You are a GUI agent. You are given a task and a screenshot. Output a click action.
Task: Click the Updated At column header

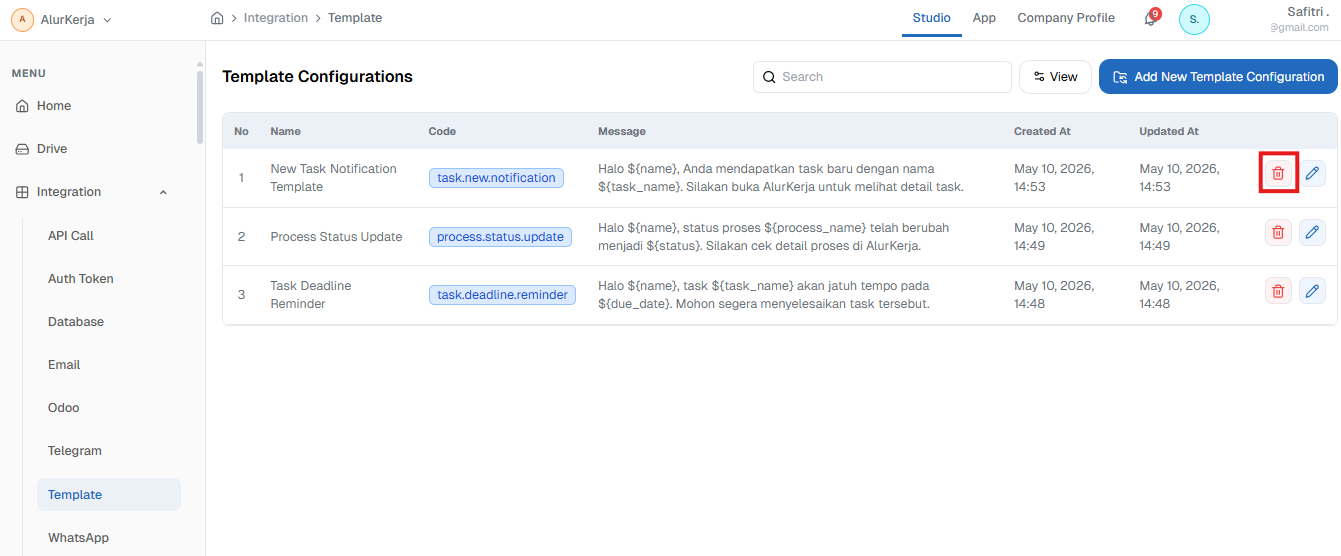click(1169, 131)
